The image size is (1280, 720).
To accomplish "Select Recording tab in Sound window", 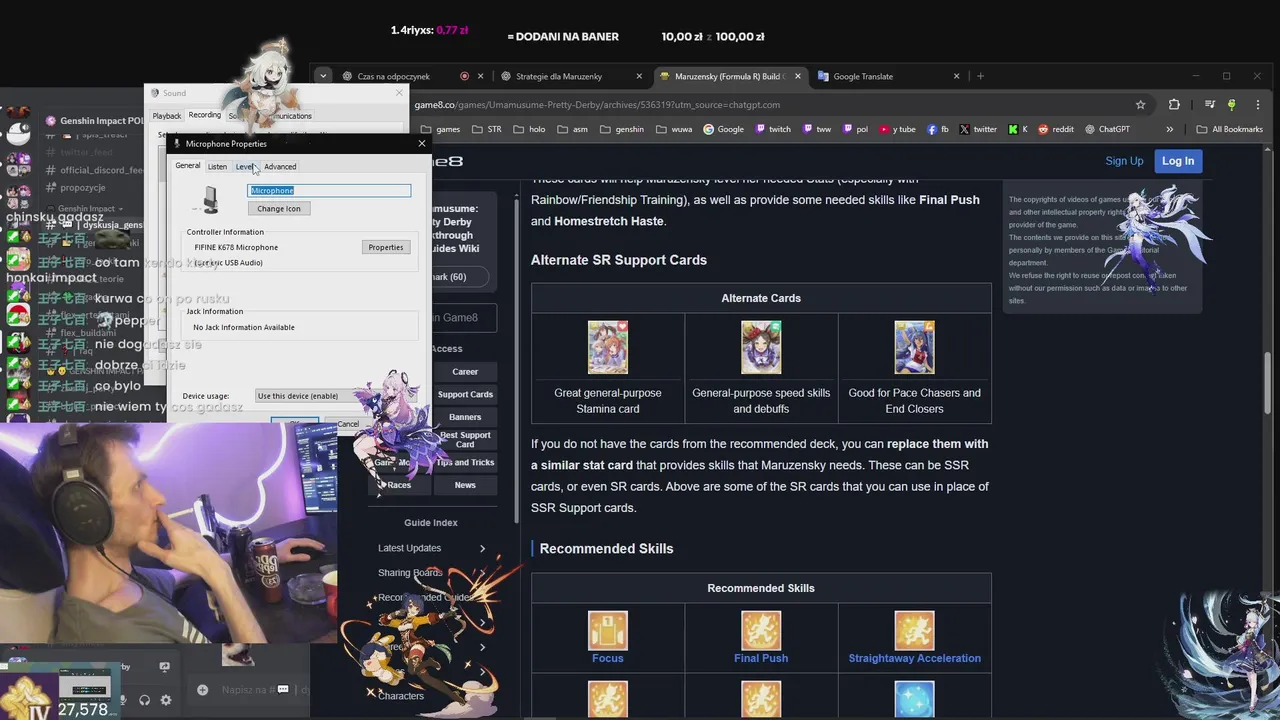I will (x=204, y=115).
